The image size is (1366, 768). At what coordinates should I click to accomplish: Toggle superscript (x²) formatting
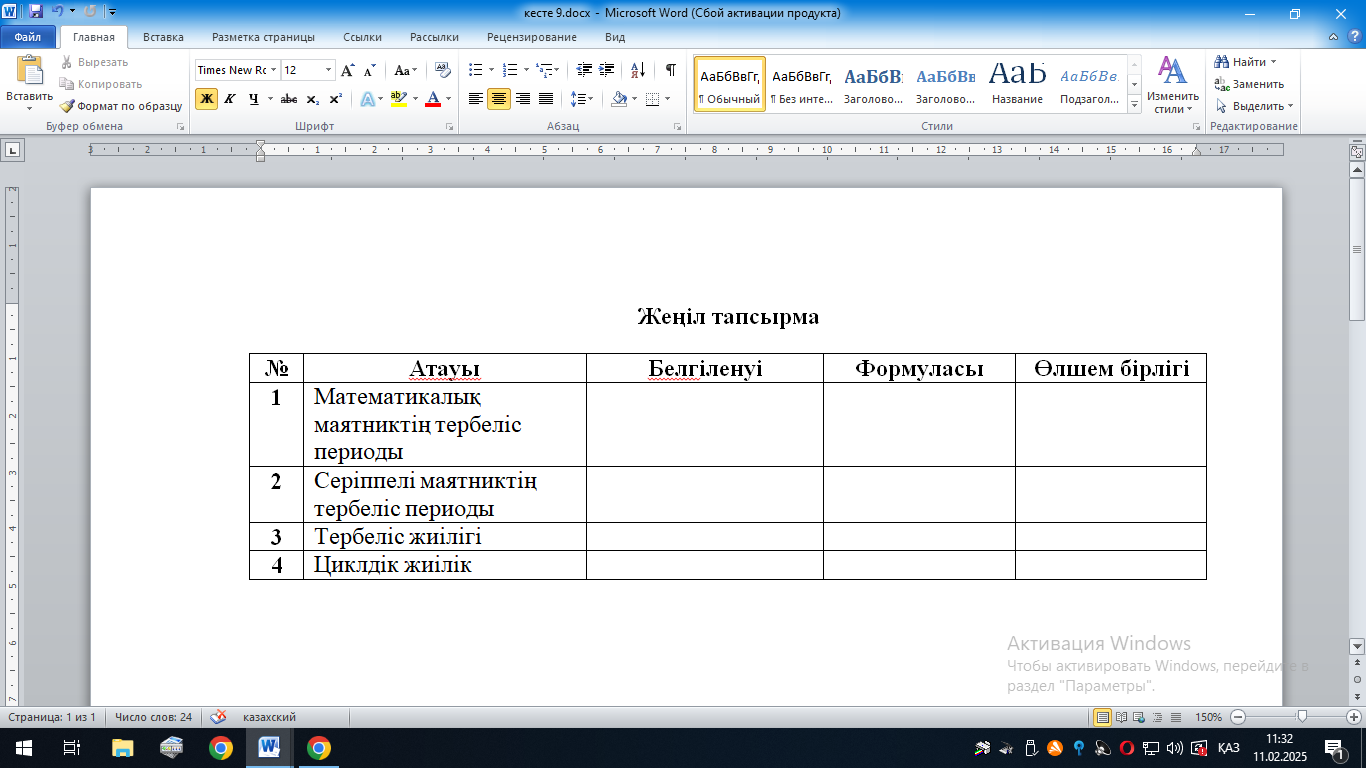[336, 99]
